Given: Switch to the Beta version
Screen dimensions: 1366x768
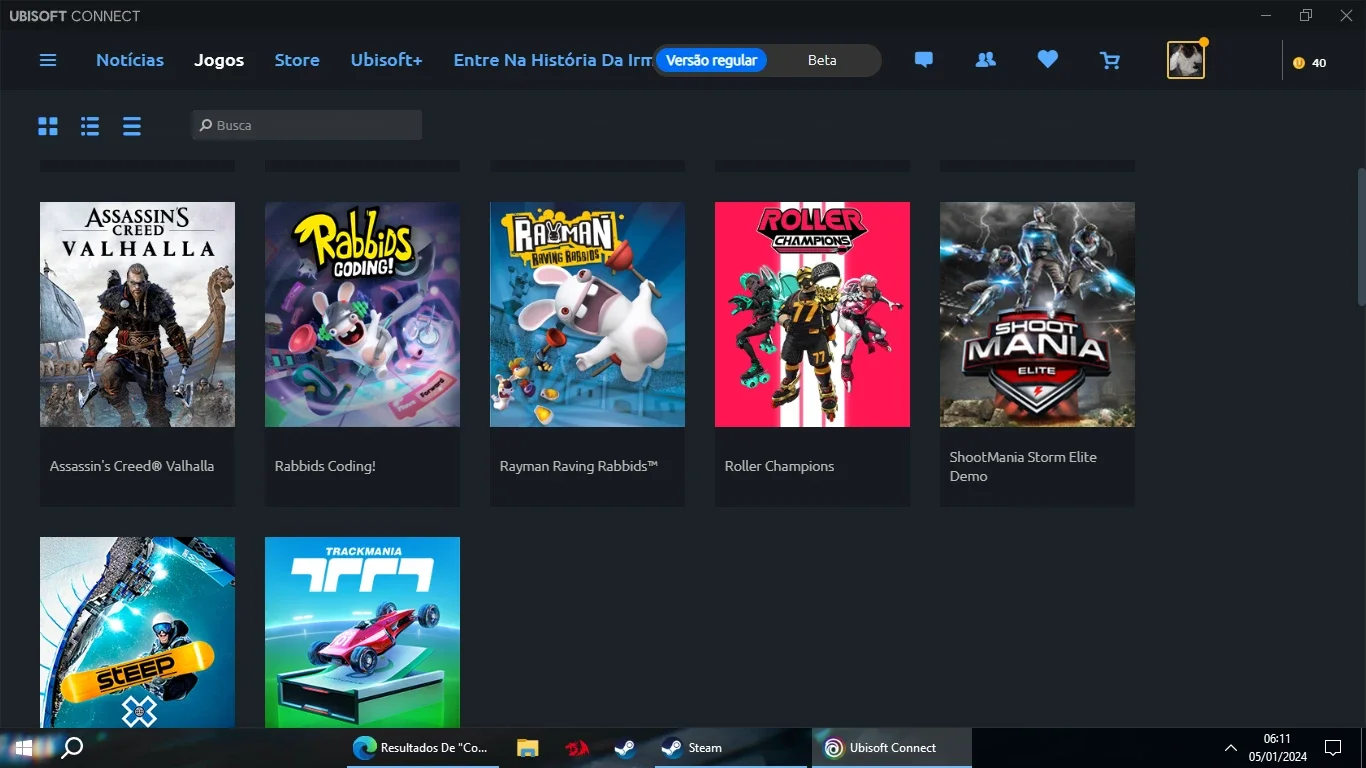Looking at the screenshot, I should [x=822, y=60].
